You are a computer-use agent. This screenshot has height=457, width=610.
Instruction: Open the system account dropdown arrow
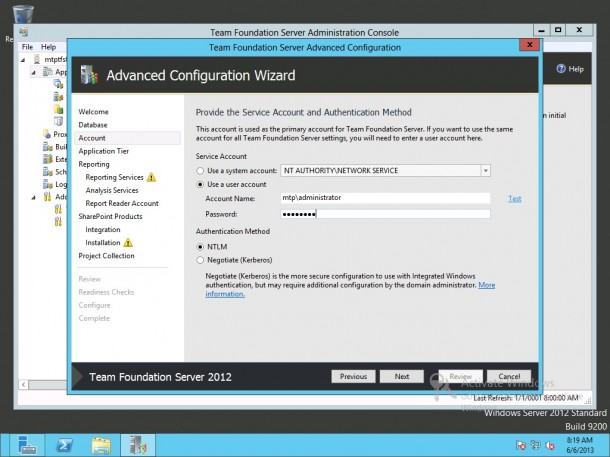tap(485, 171)
